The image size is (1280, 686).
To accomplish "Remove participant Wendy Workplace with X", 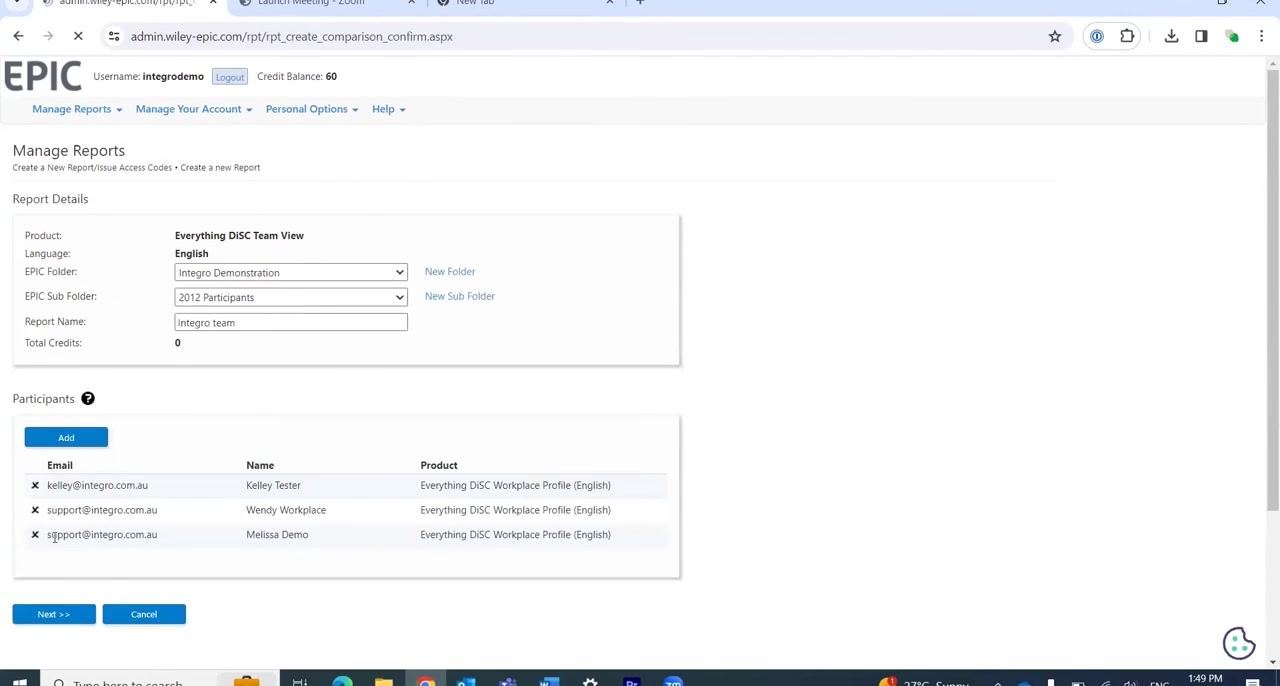I will (35, 510).
